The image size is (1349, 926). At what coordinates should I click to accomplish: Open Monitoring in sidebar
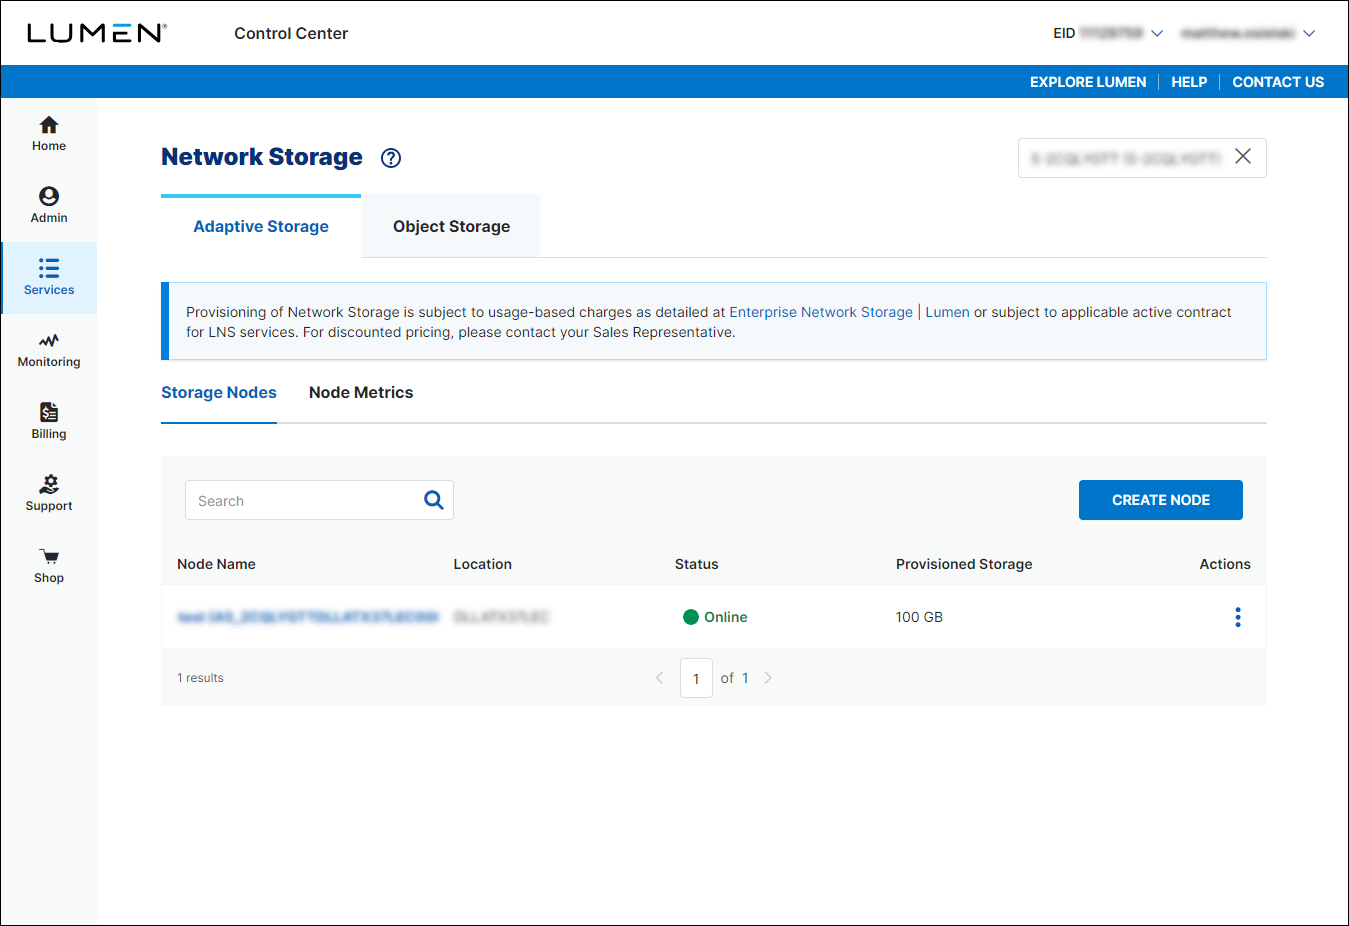coord(48,350)
